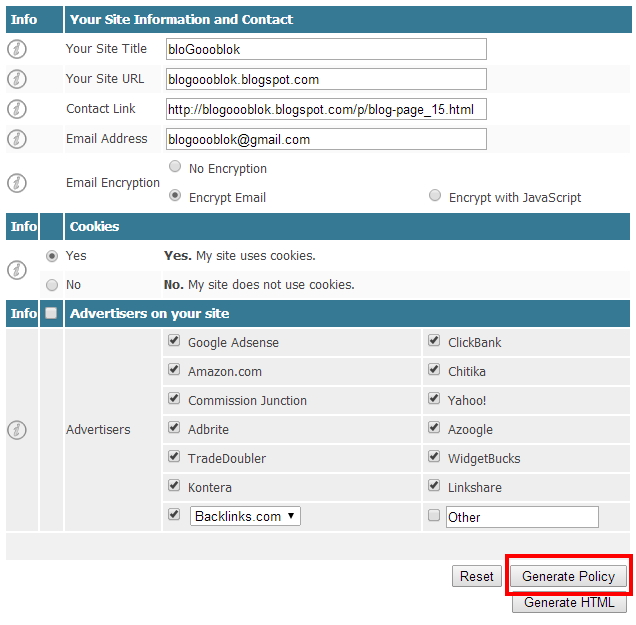Open the Backlinks.com dropdown list
This screenshot has width=636, height=625.
click(245, 516)
